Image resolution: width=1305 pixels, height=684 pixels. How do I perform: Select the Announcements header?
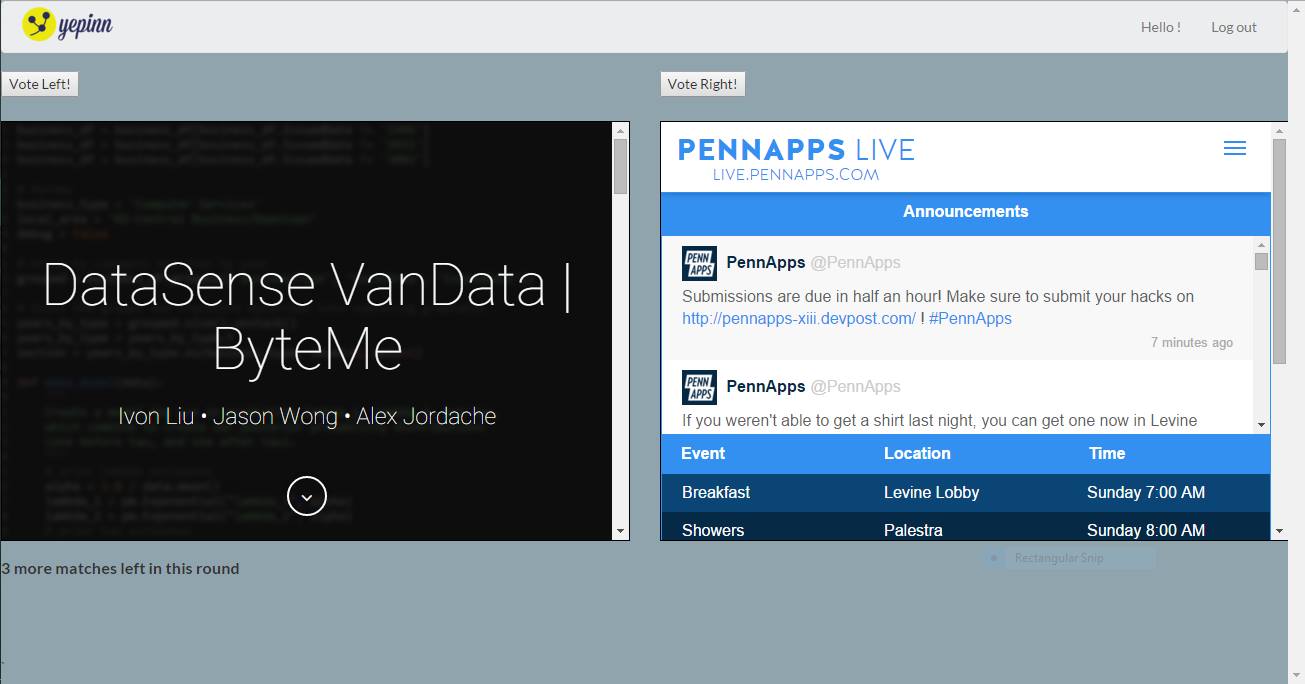point(966,211)
